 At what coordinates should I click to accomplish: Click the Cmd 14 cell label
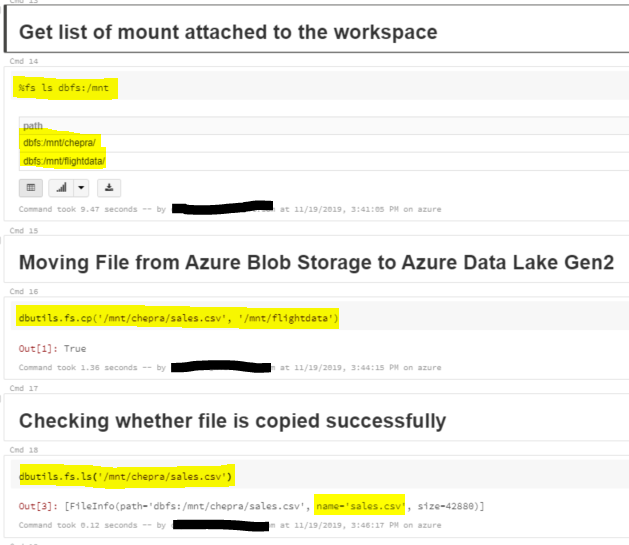pos(24,61)
